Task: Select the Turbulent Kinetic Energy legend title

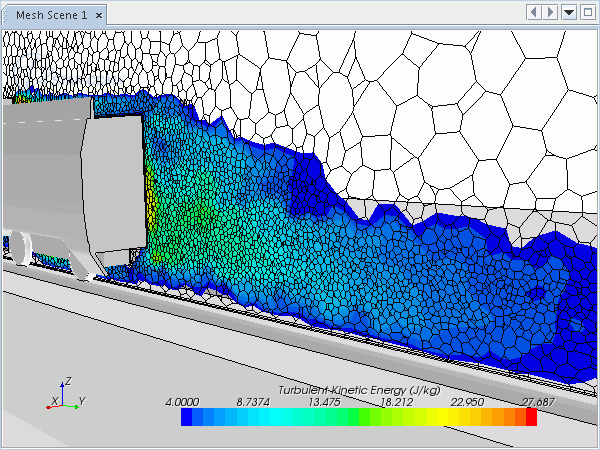Action: point(358,390)
